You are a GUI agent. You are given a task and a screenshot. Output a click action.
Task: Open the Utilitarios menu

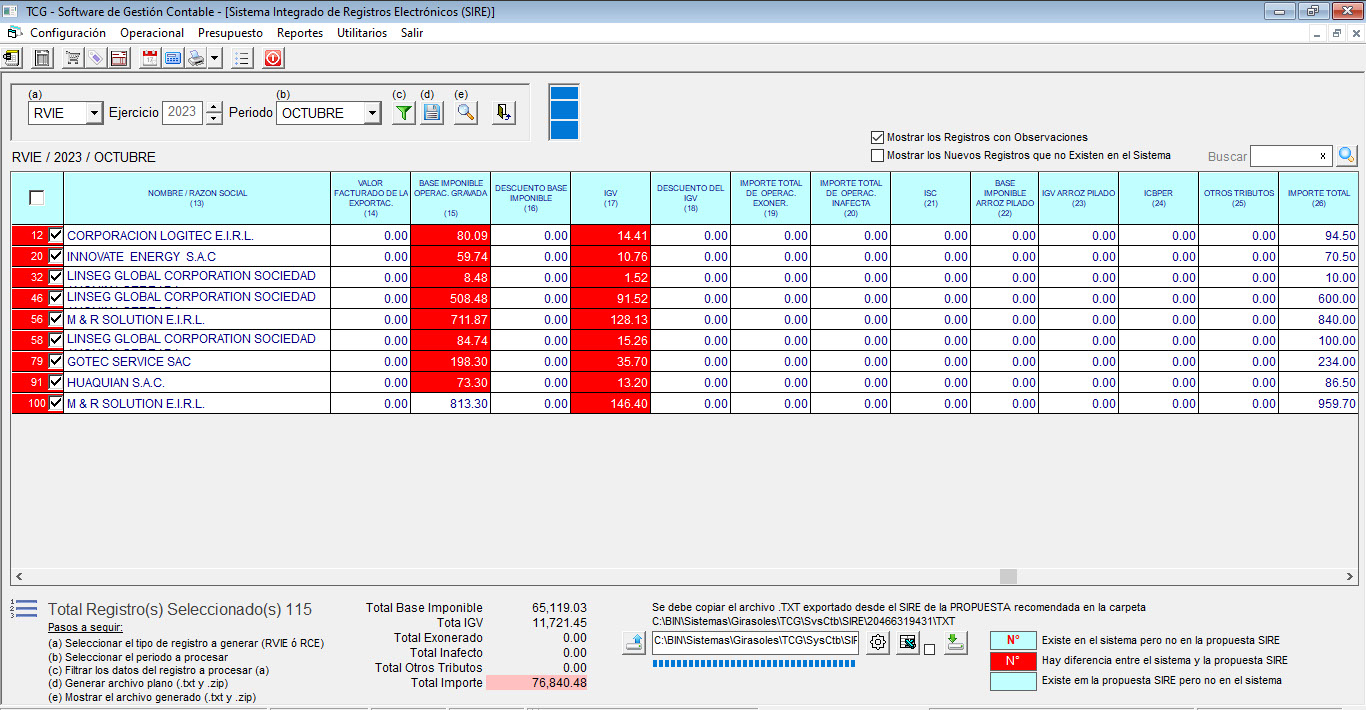click(x=362, y=33)
